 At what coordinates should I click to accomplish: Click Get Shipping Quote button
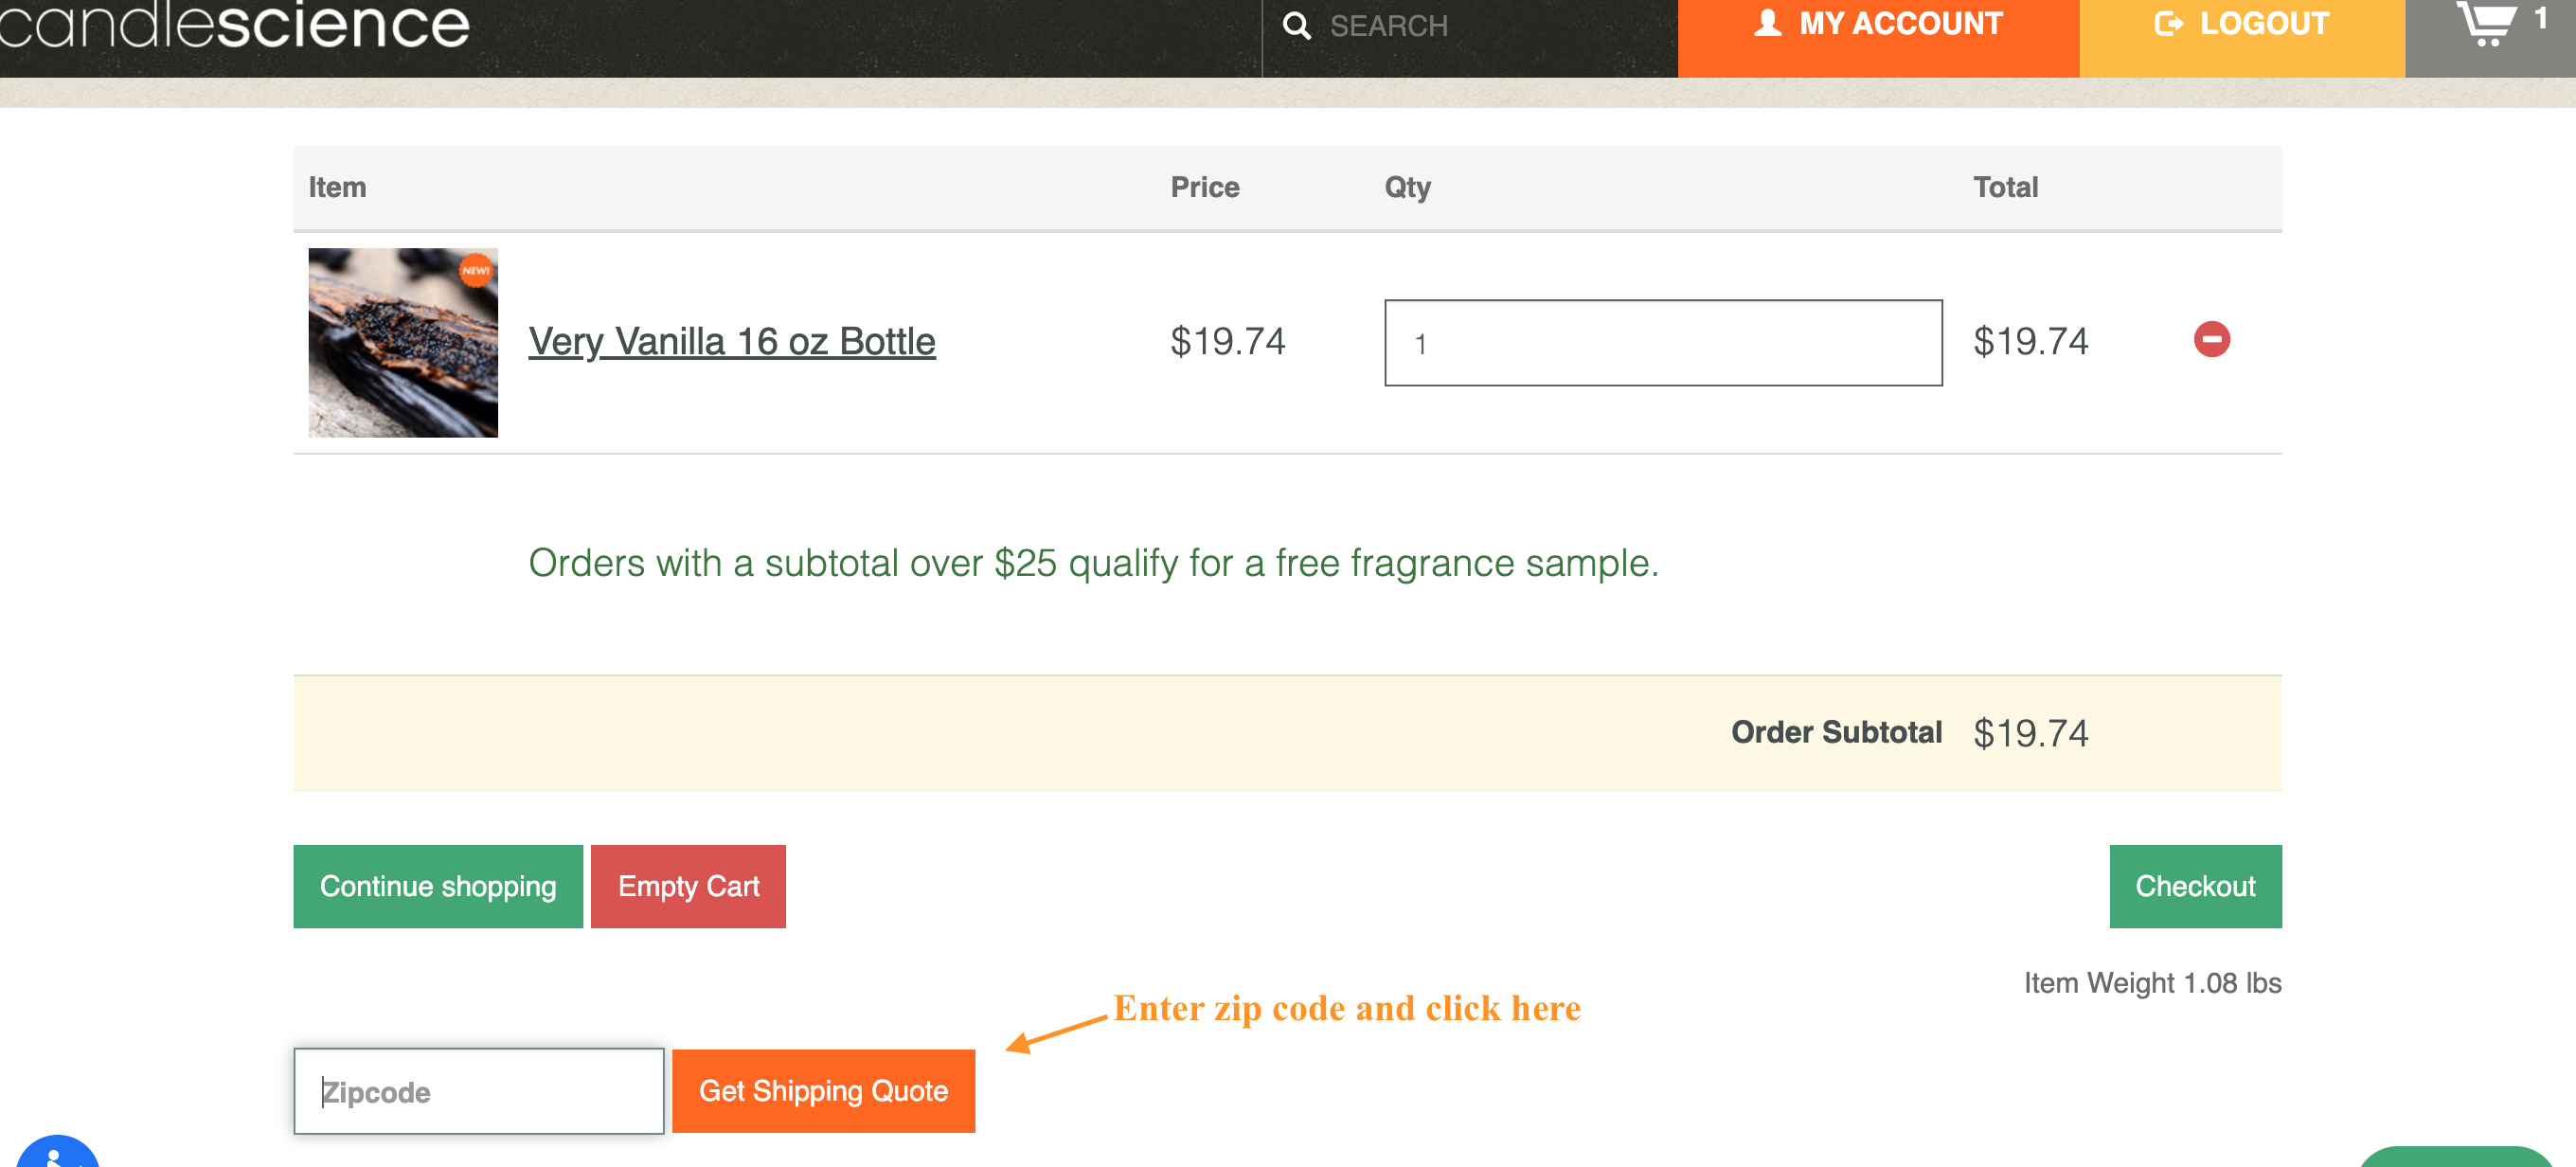pos(823,1091)
